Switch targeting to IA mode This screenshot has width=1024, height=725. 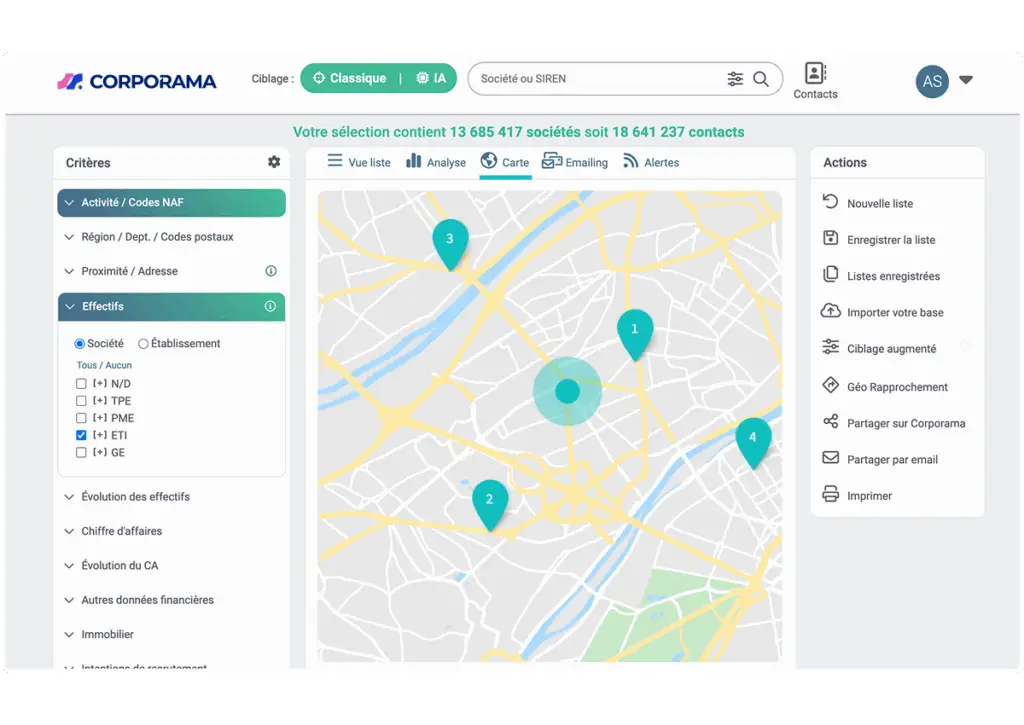pos(430,78)
